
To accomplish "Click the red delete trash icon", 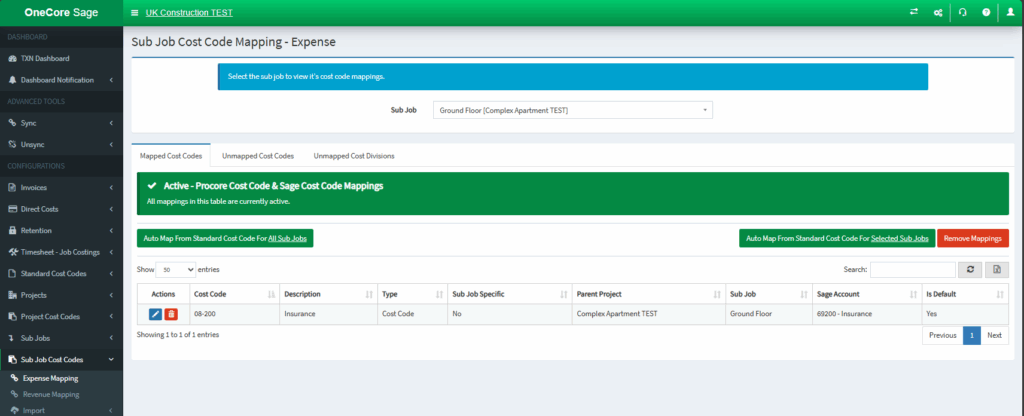I will coord(171,314).
